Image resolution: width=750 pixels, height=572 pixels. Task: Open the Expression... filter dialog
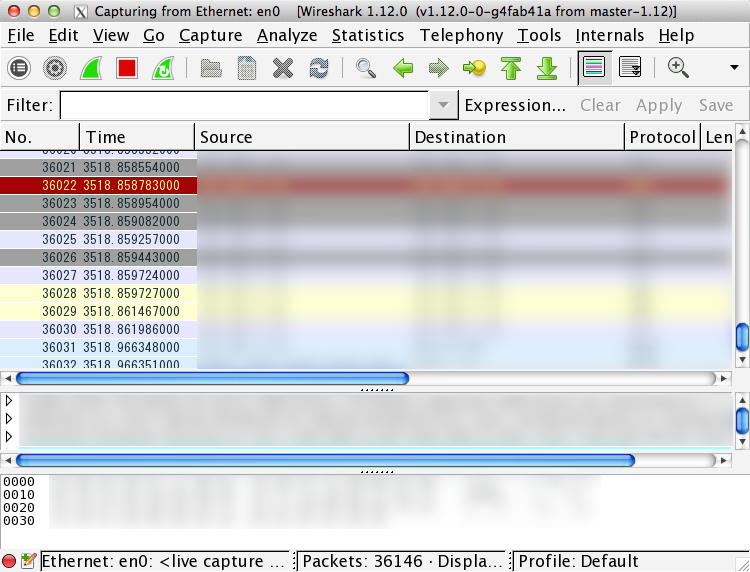tap(515, 105)
